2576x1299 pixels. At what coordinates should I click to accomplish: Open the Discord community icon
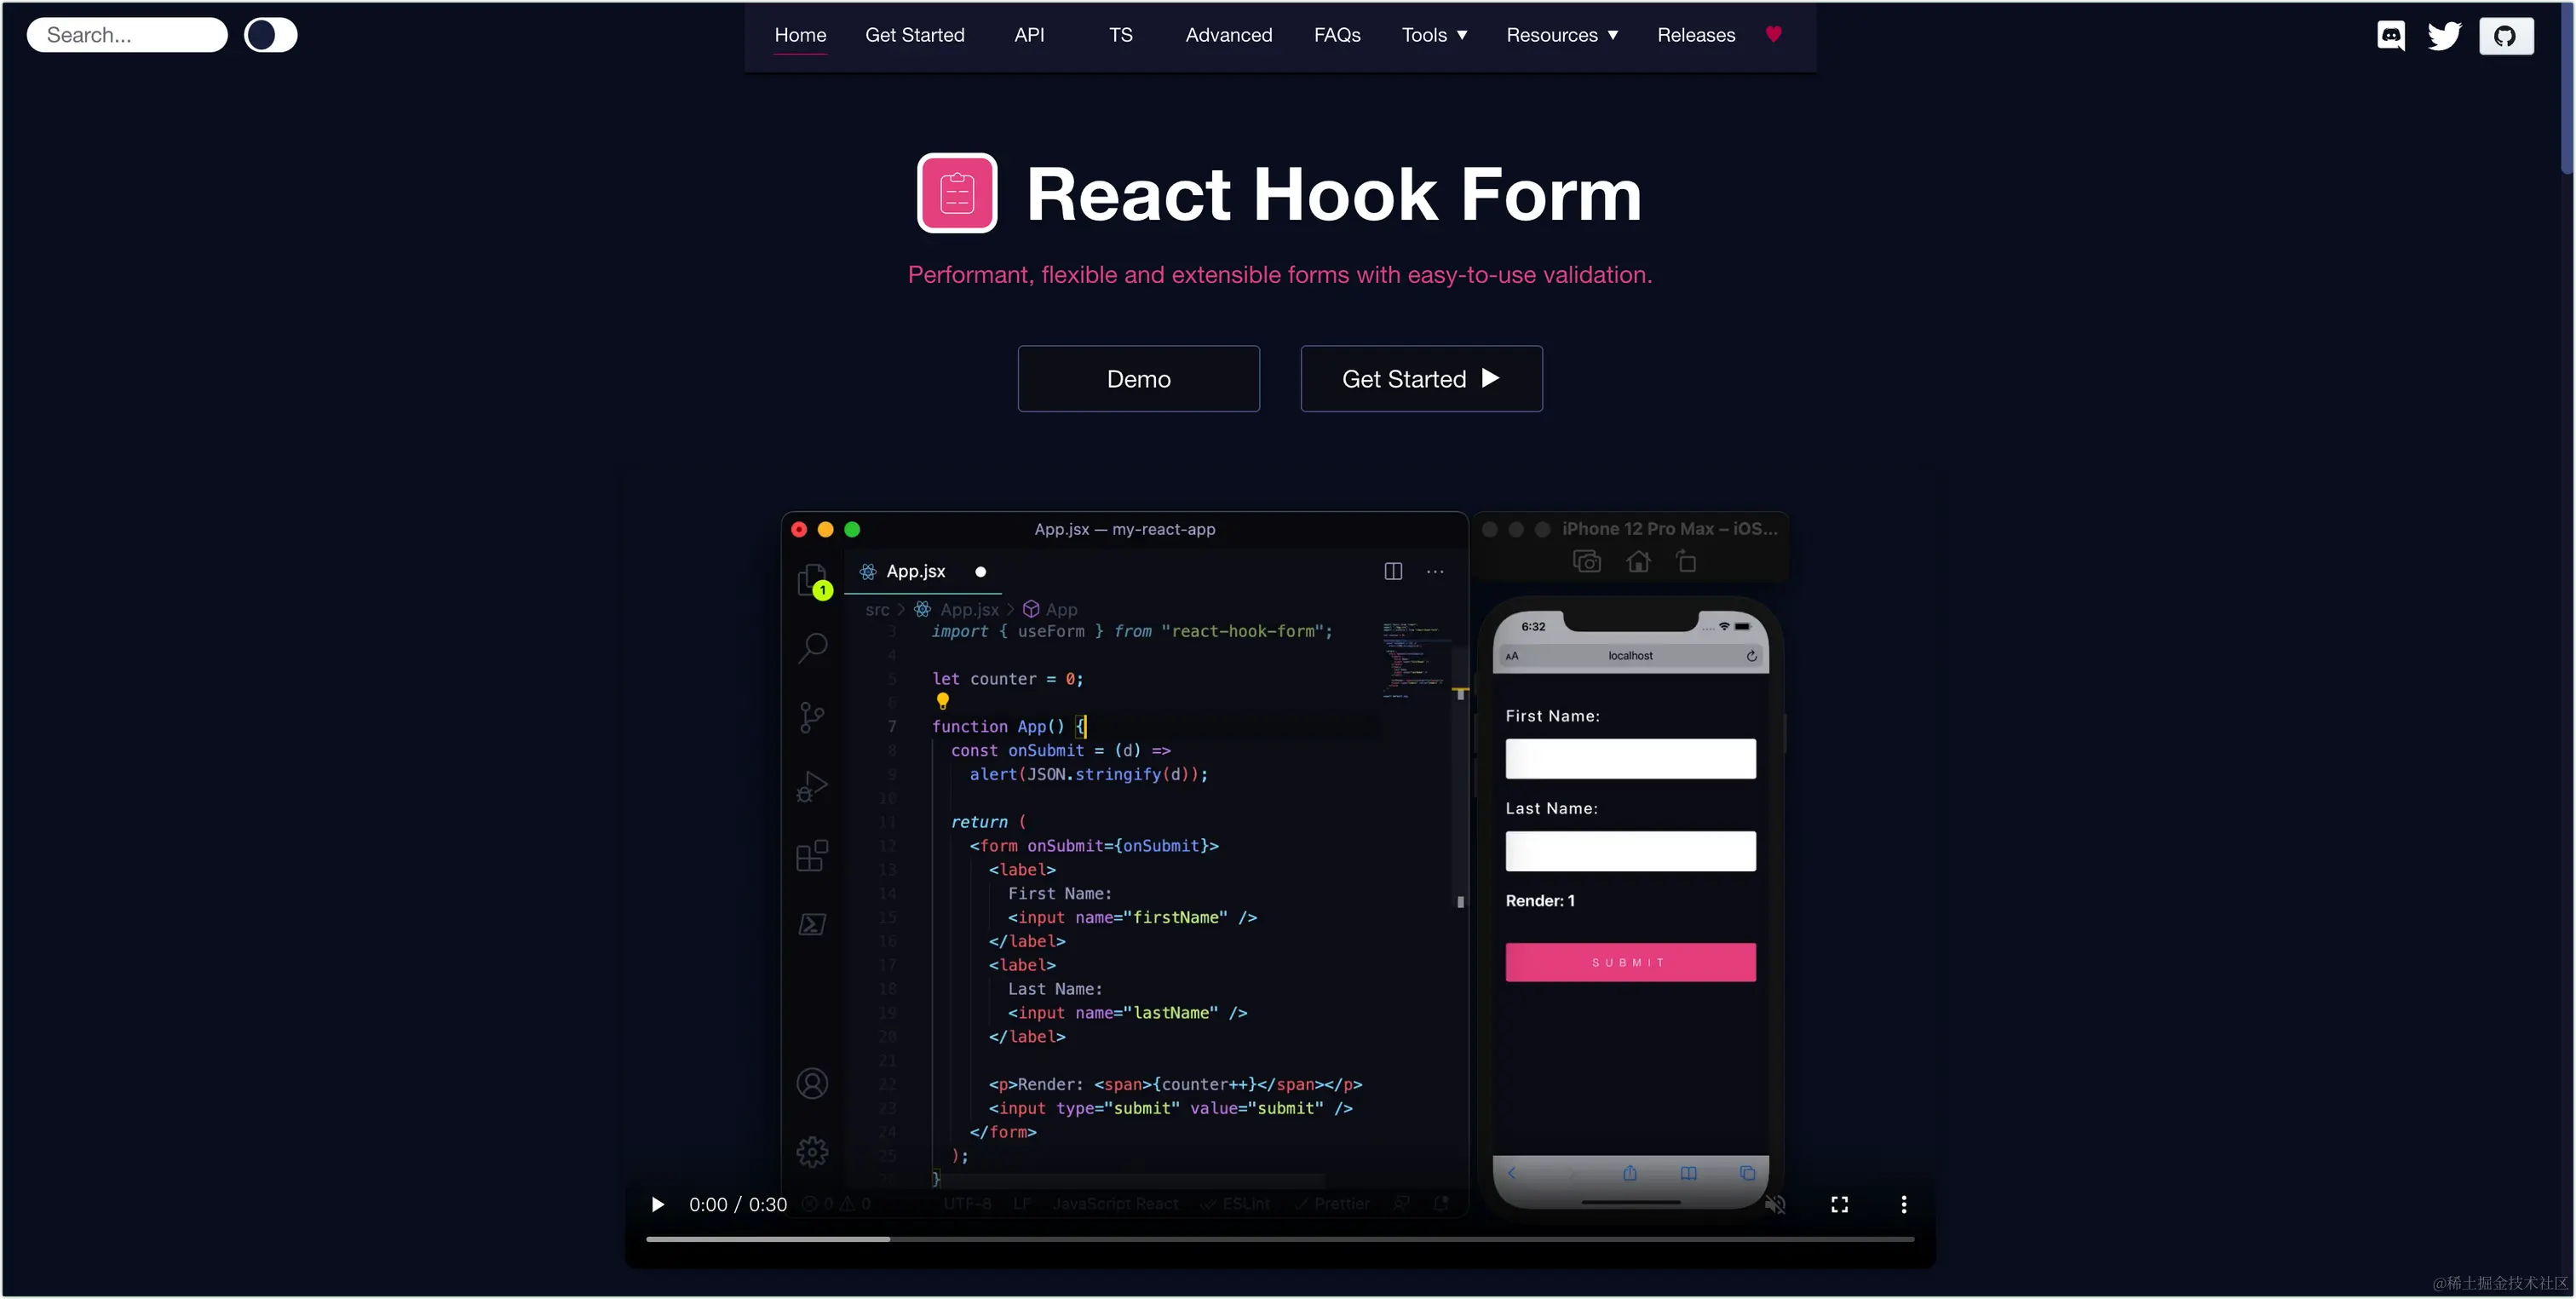[x=2390, y=36]
